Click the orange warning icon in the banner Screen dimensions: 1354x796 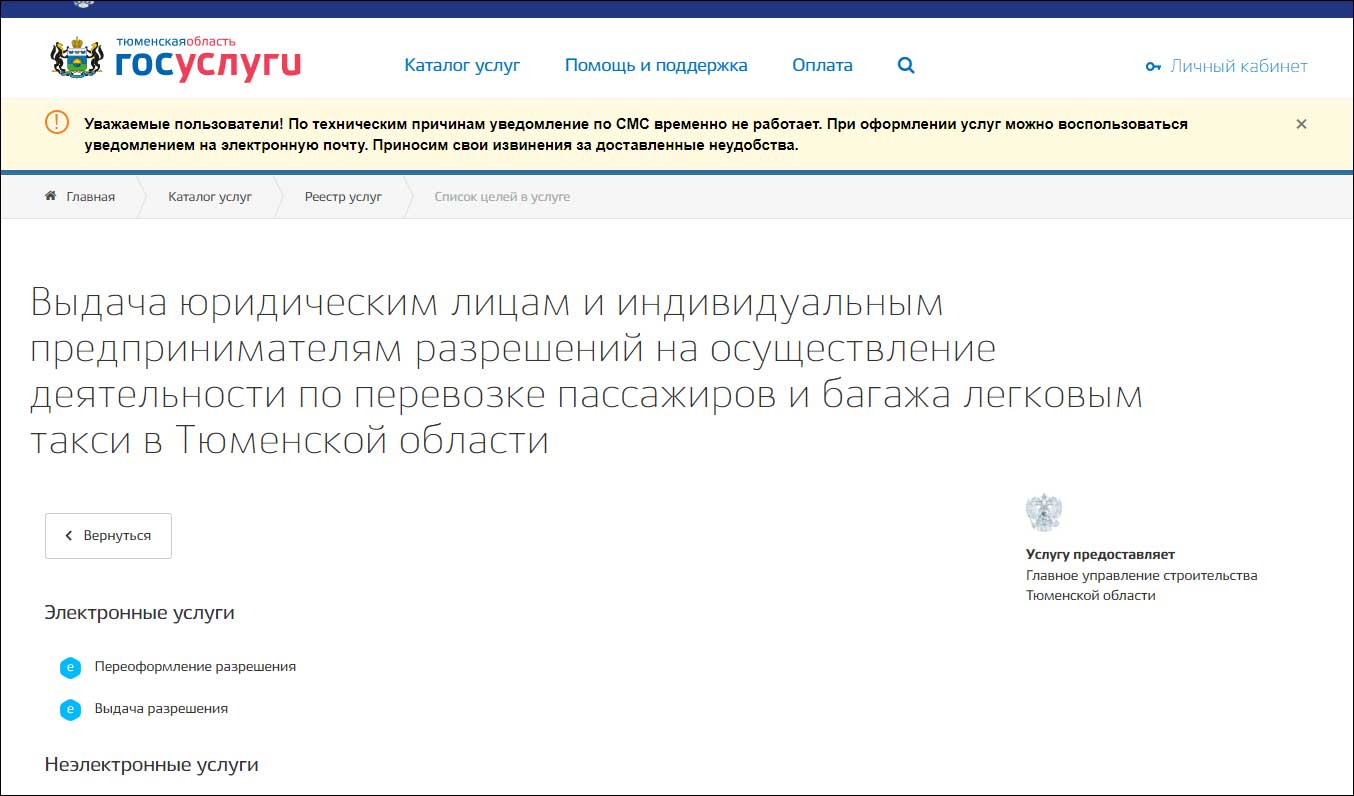[x=57, y=122]
